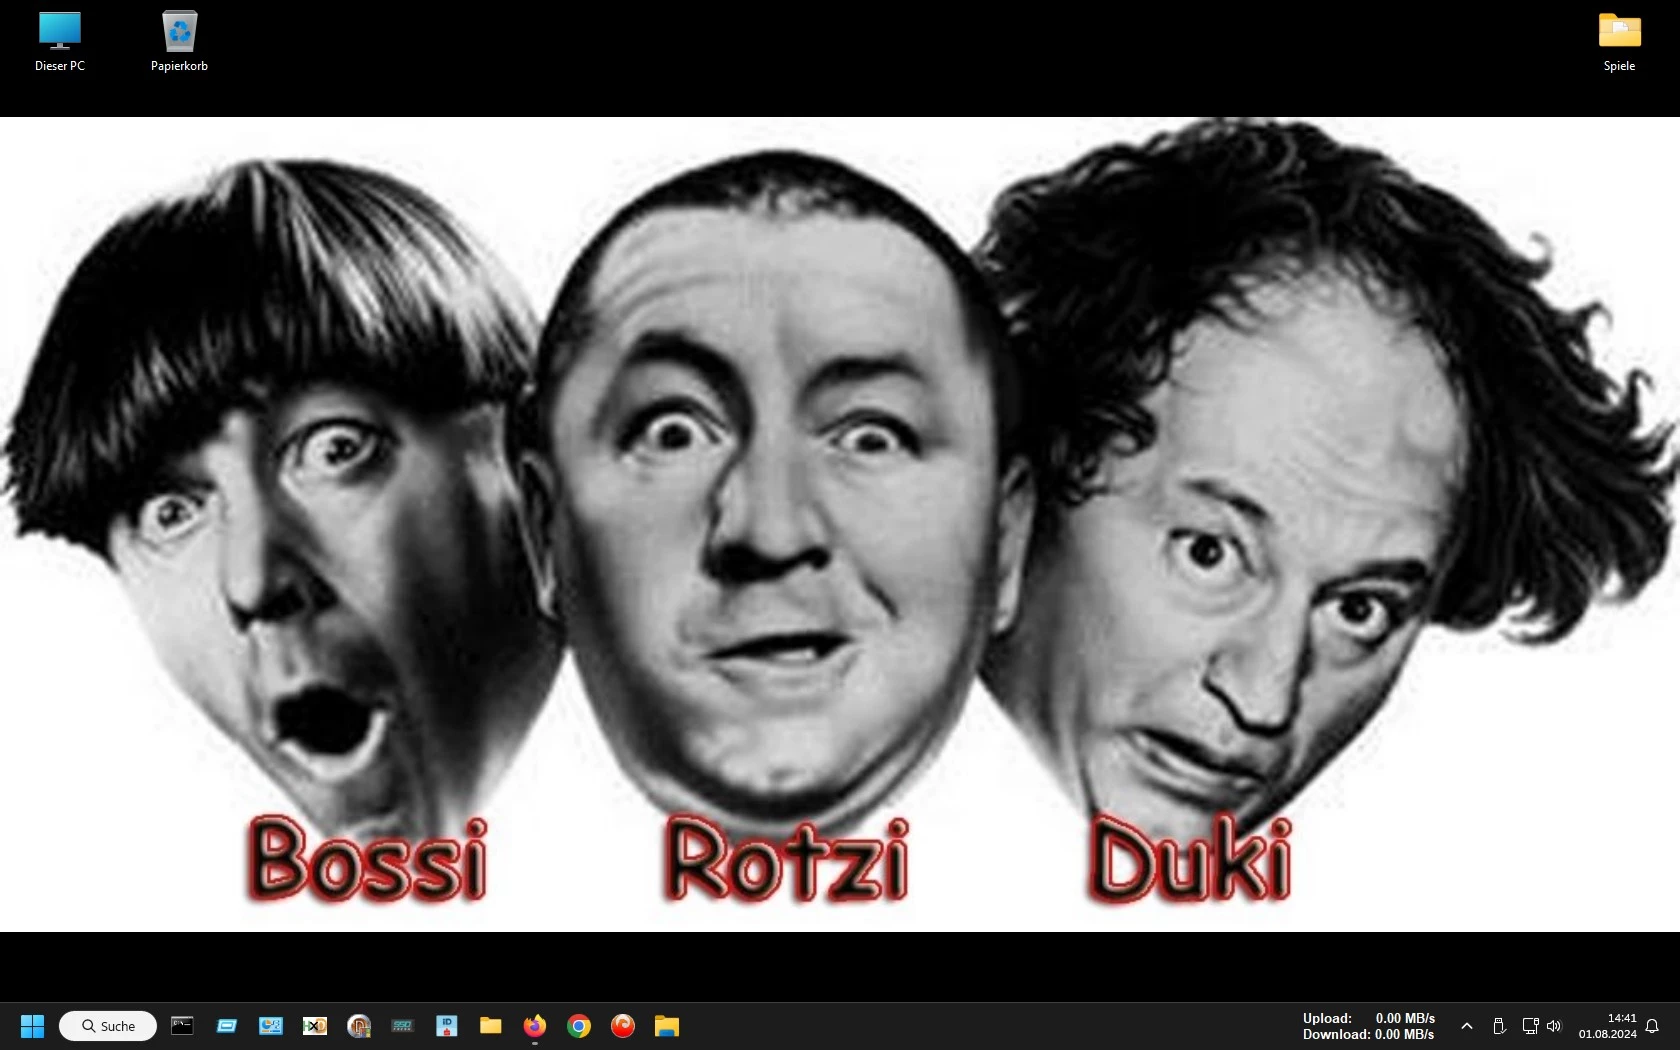Open File Explorer from the taskbar
Image resolution: width=1680 pixels, height=1050 pixels.
tap(667, 1026)
